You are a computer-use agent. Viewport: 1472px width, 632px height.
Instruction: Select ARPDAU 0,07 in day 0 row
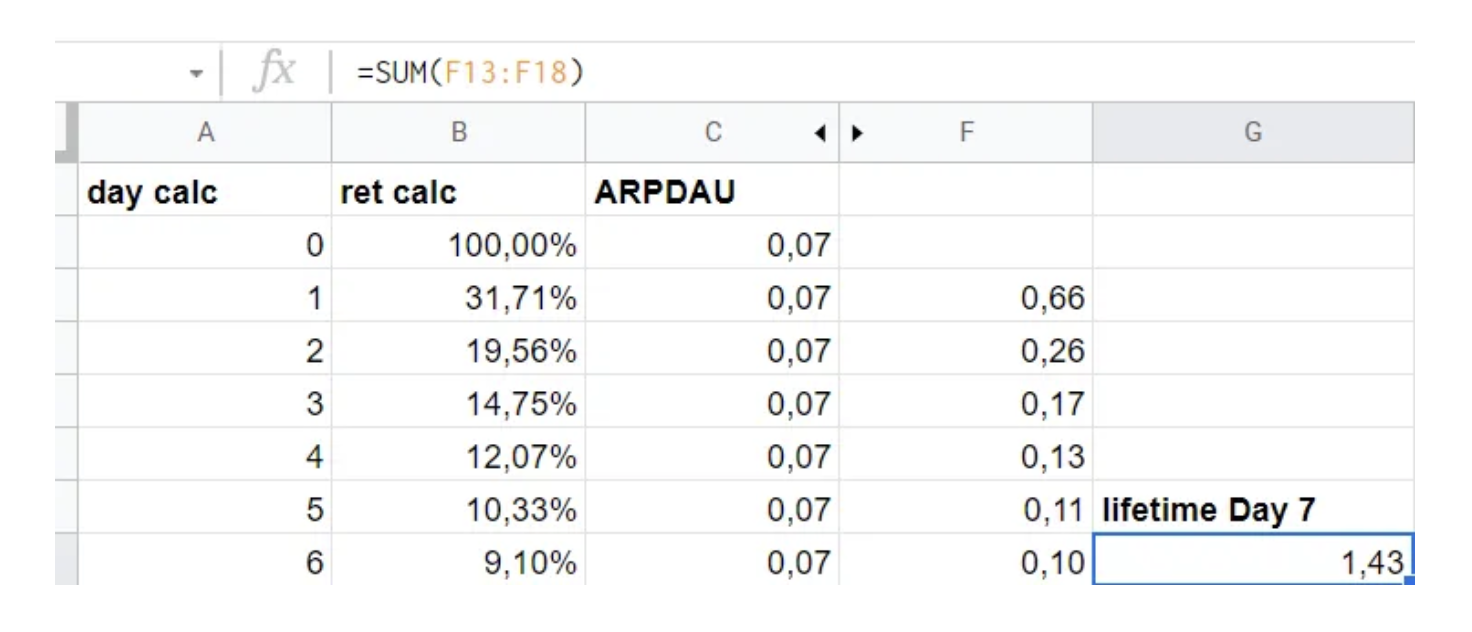pyautogui.click(x=712, y=244)
